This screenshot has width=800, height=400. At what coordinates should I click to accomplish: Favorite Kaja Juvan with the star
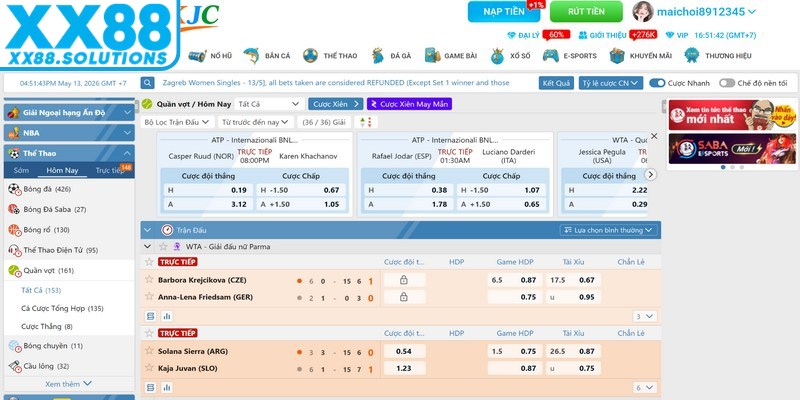(x=149, y=367)
